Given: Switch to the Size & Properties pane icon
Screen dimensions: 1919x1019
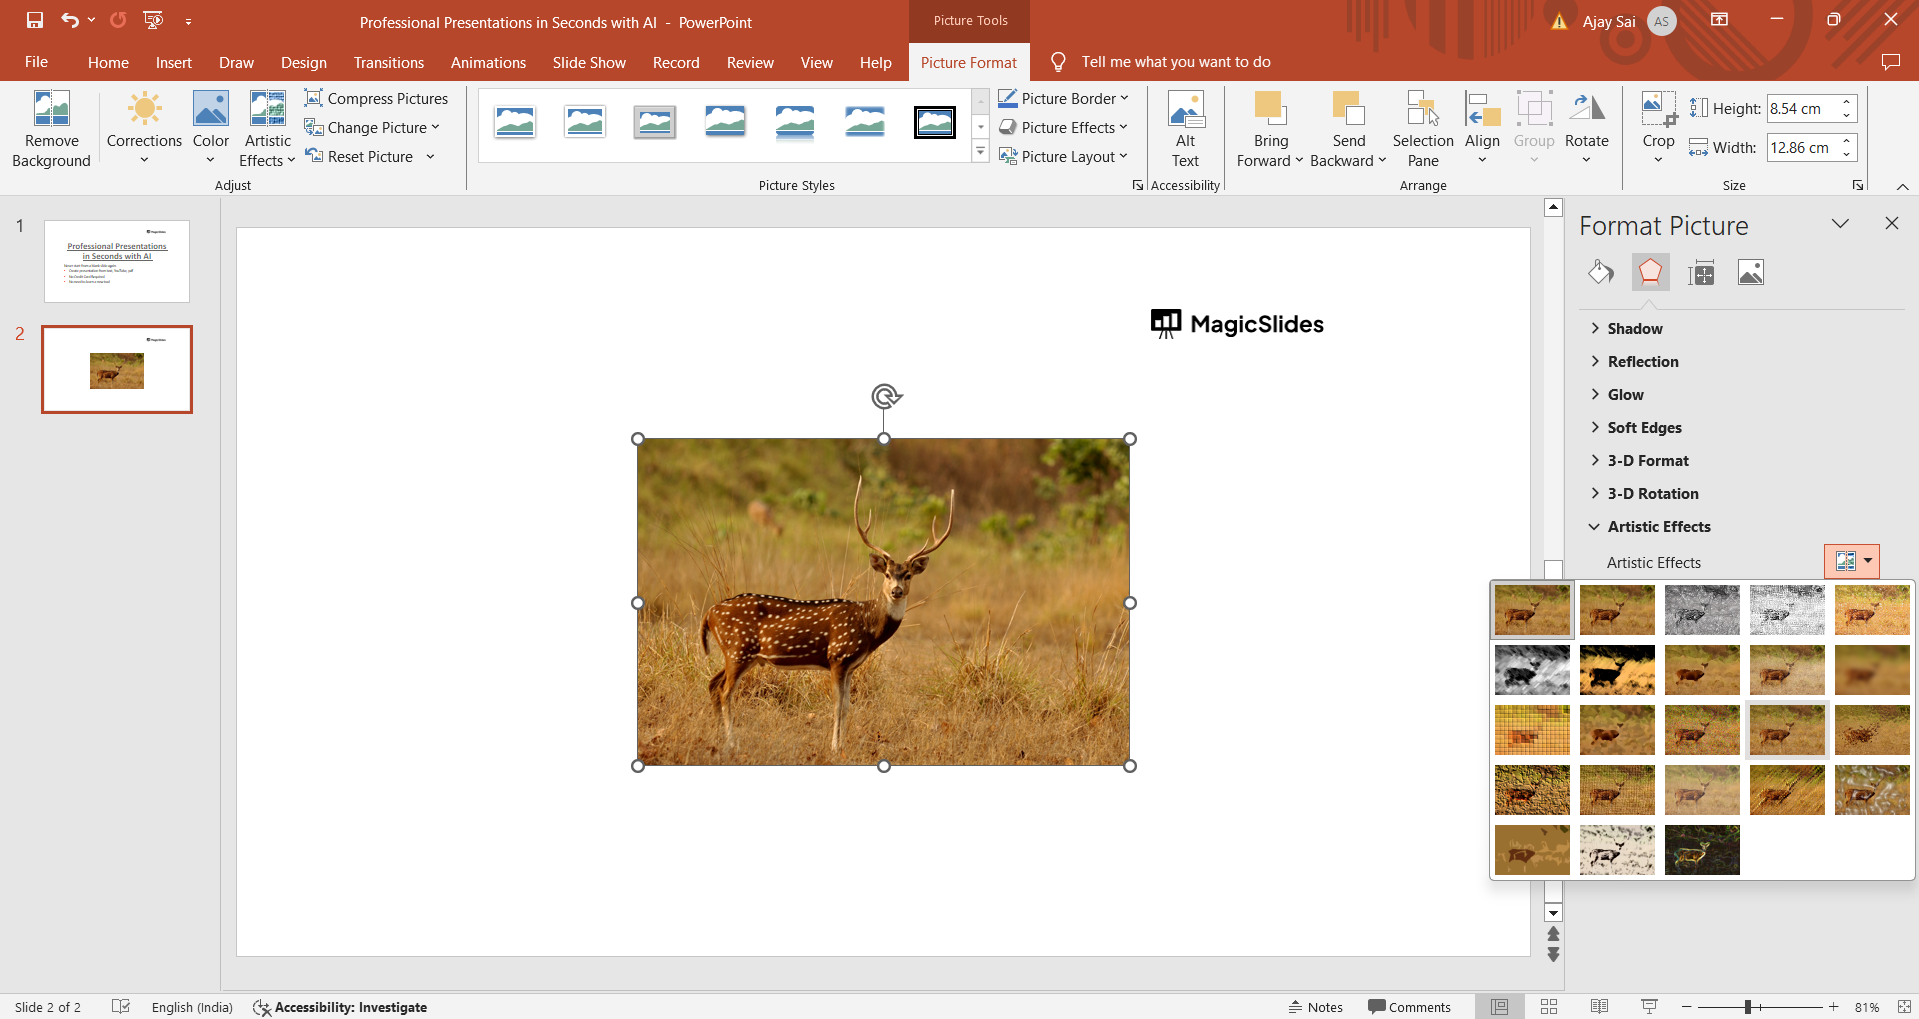Looking at the screenshot, I should 1701,272.
